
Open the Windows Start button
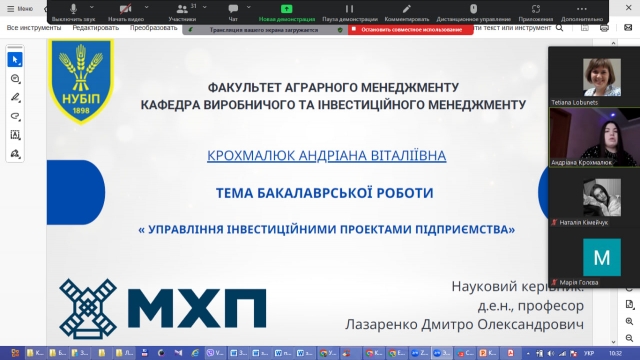pyautogui.click(x=15, y=353)
